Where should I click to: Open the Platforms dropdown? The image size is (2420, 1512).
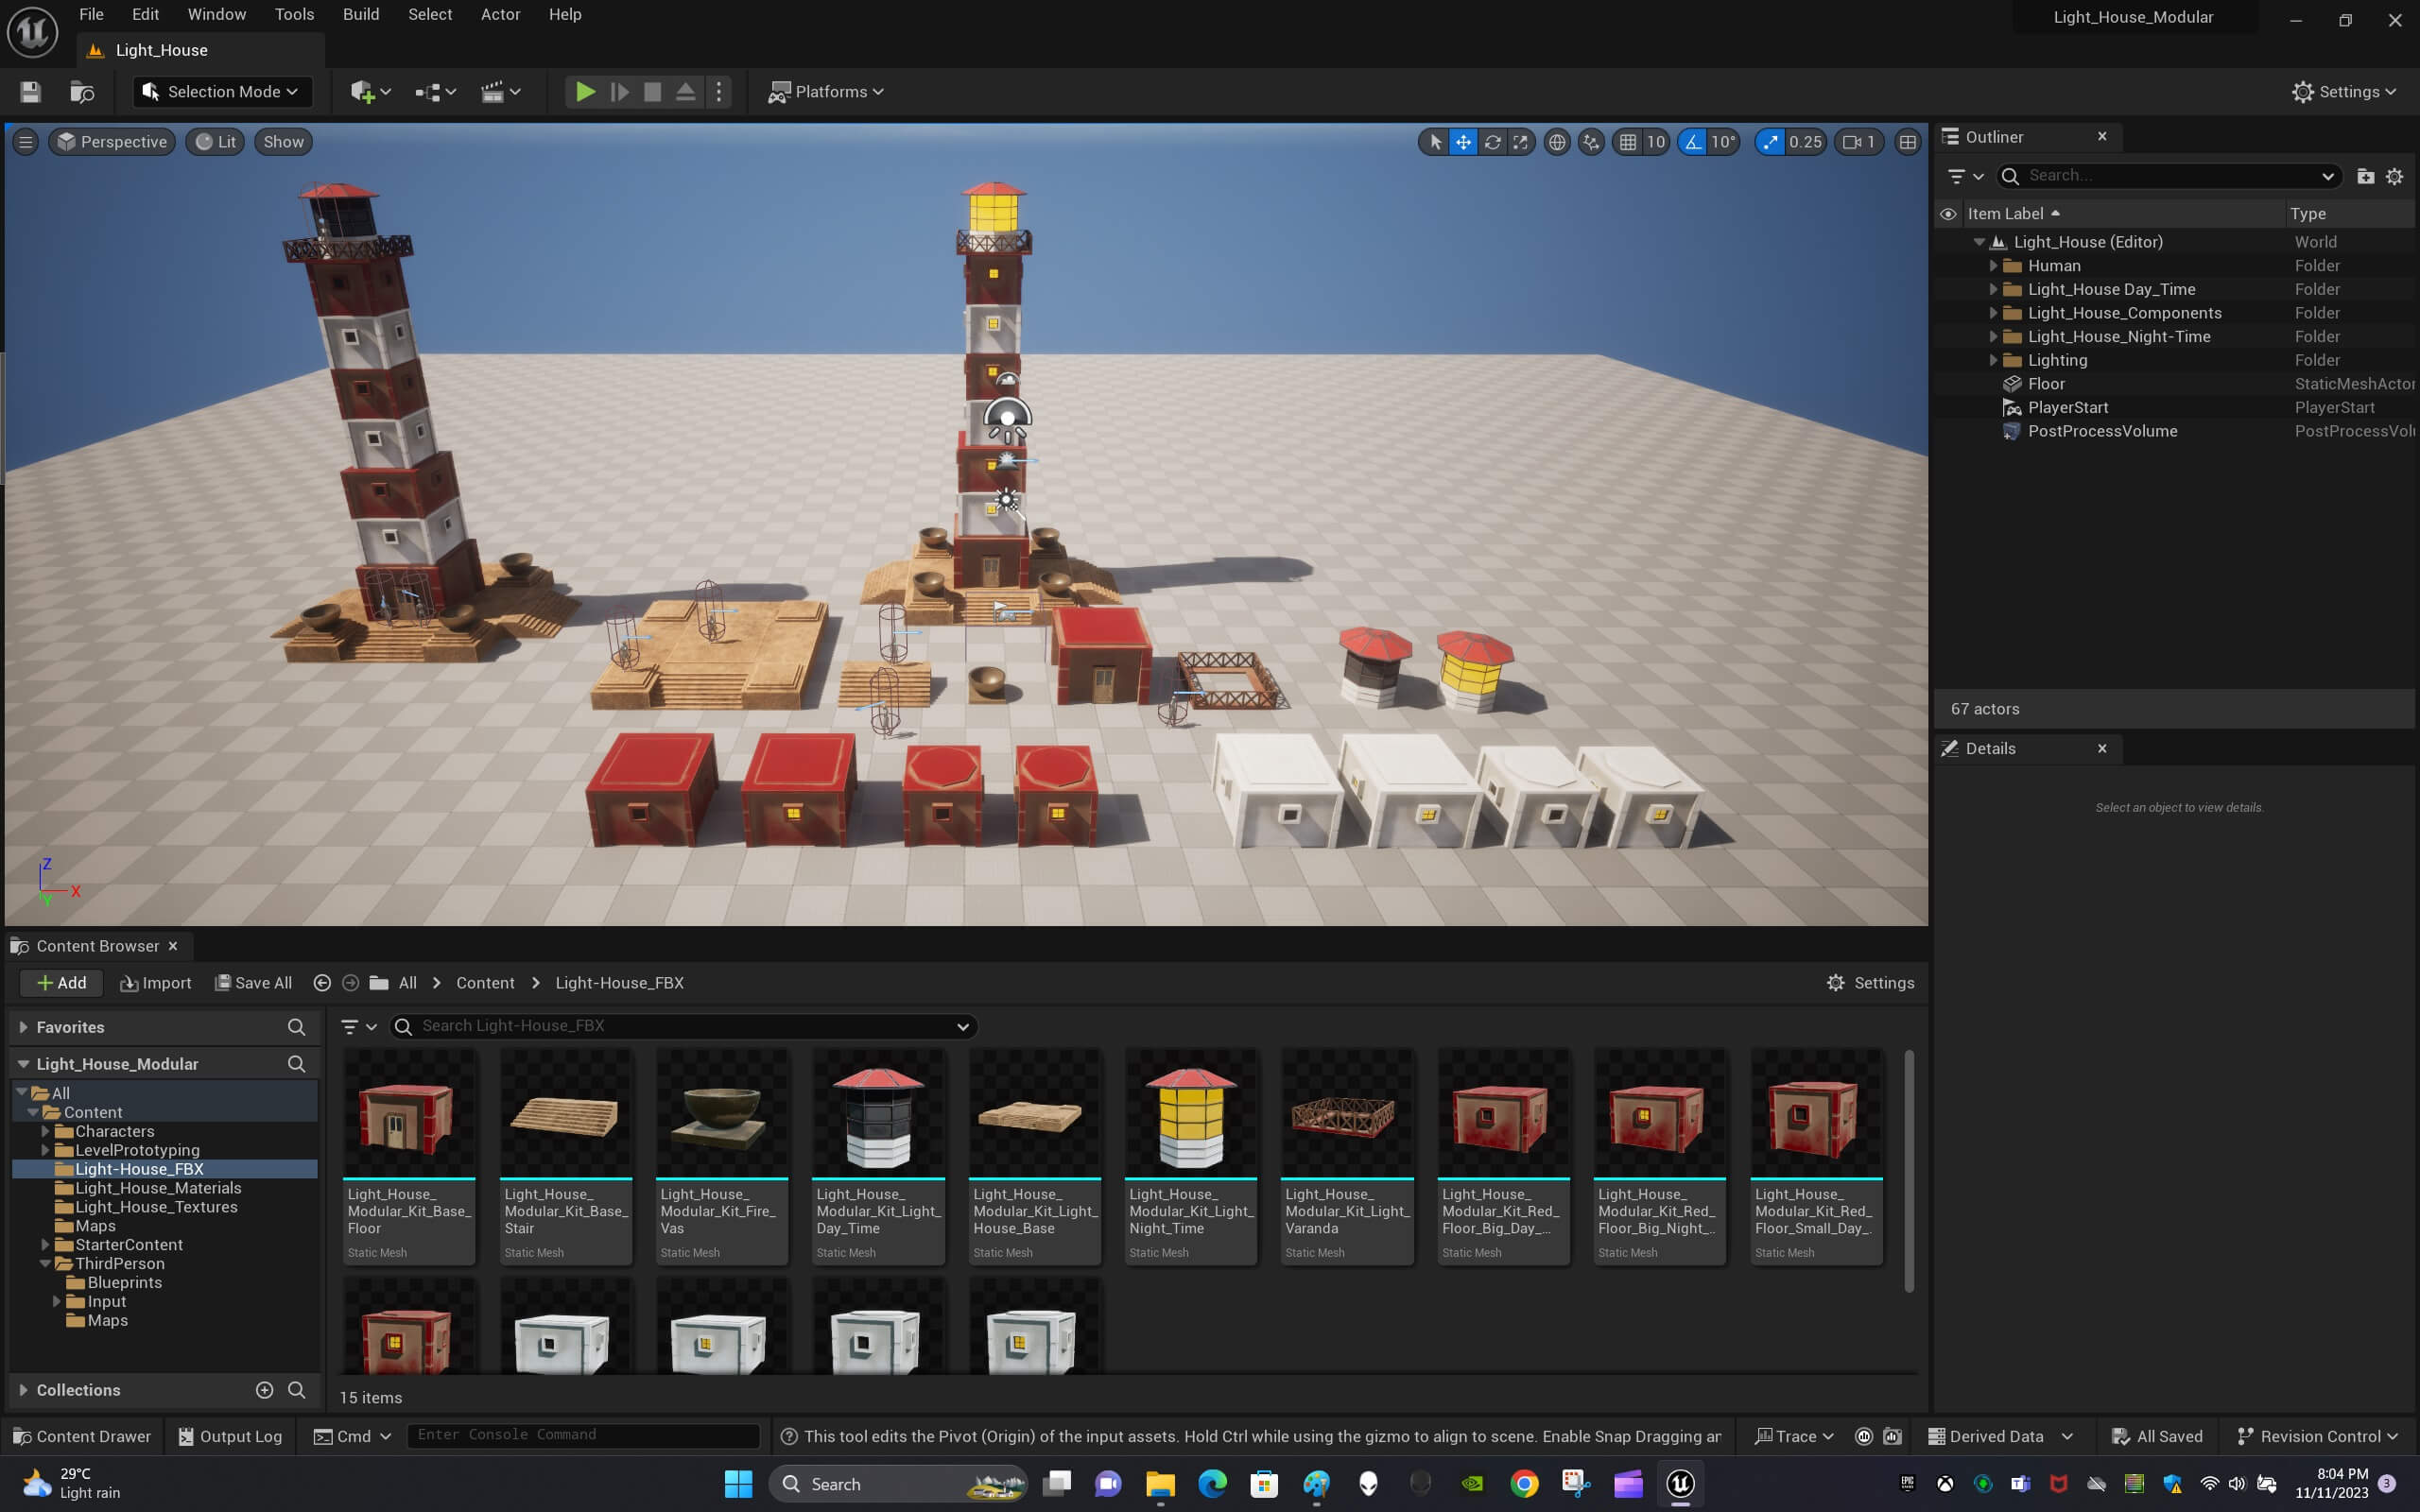pos(825,92)
